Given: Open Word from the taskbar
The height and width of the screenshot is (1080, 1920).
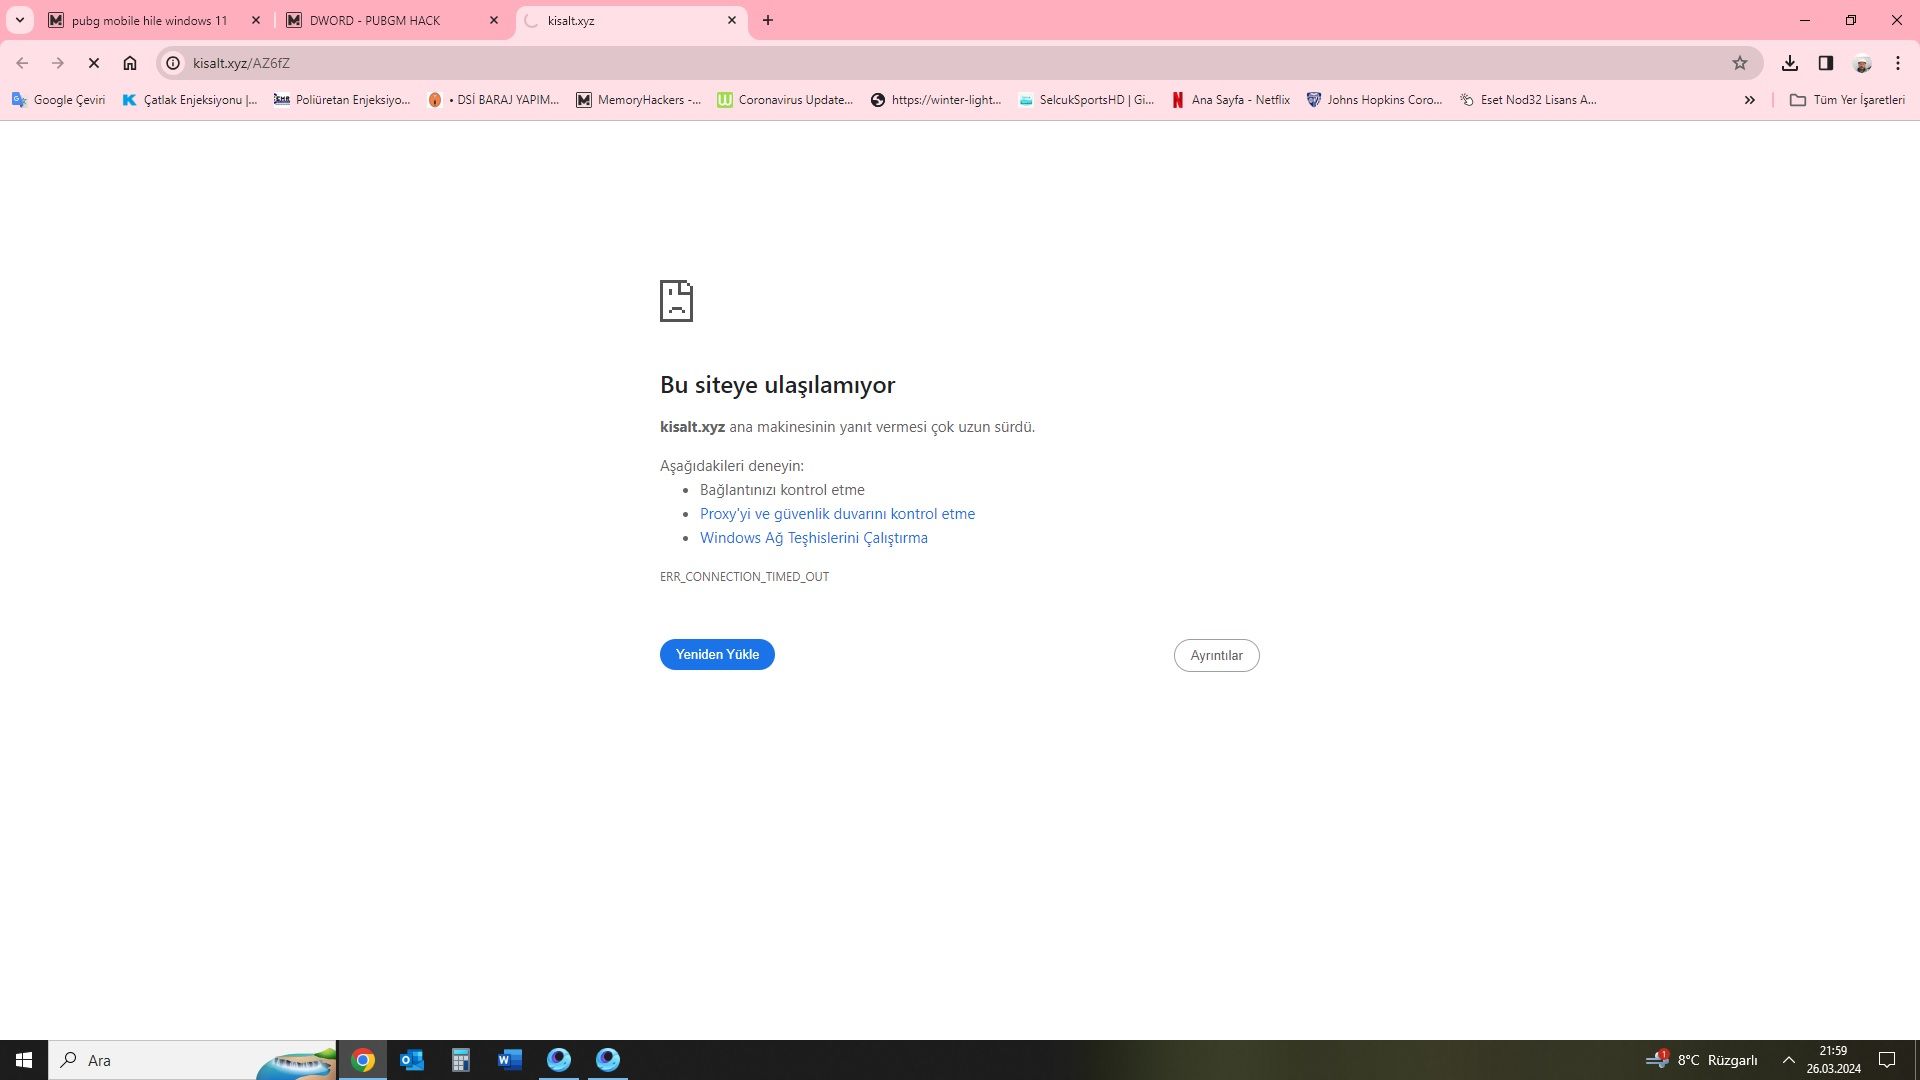Looking at the screenshot, I should click(x=510, y=1060).
